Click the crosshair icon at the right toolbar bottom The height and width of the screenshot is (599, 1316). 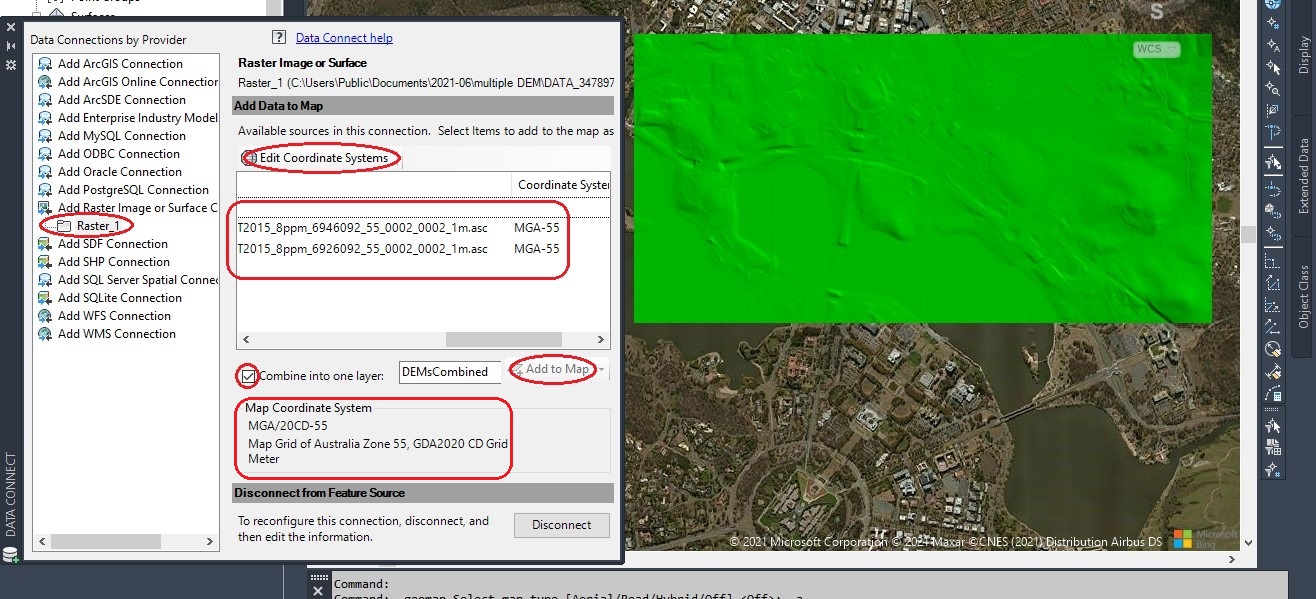tap(1272, 469)
